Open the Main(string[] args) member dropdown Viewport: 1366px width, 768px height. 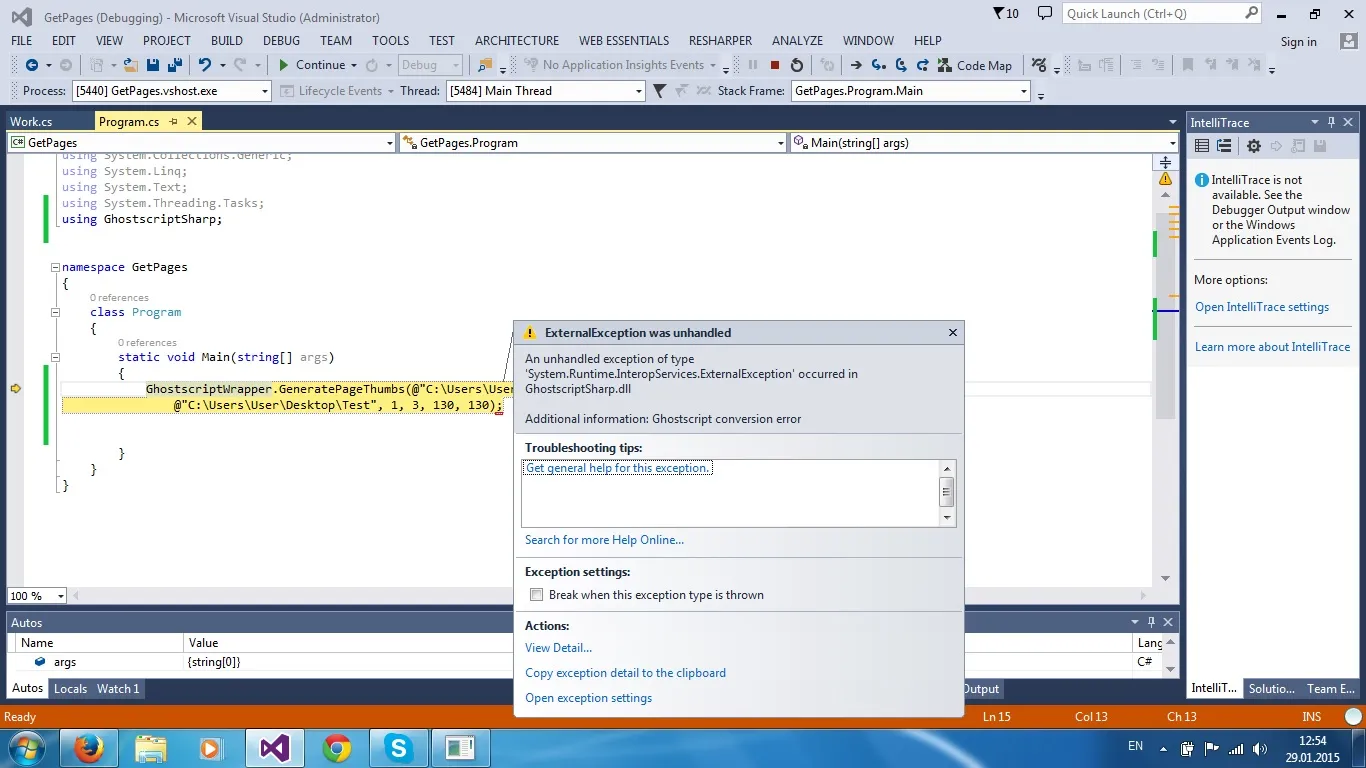tap(1173, 143)
